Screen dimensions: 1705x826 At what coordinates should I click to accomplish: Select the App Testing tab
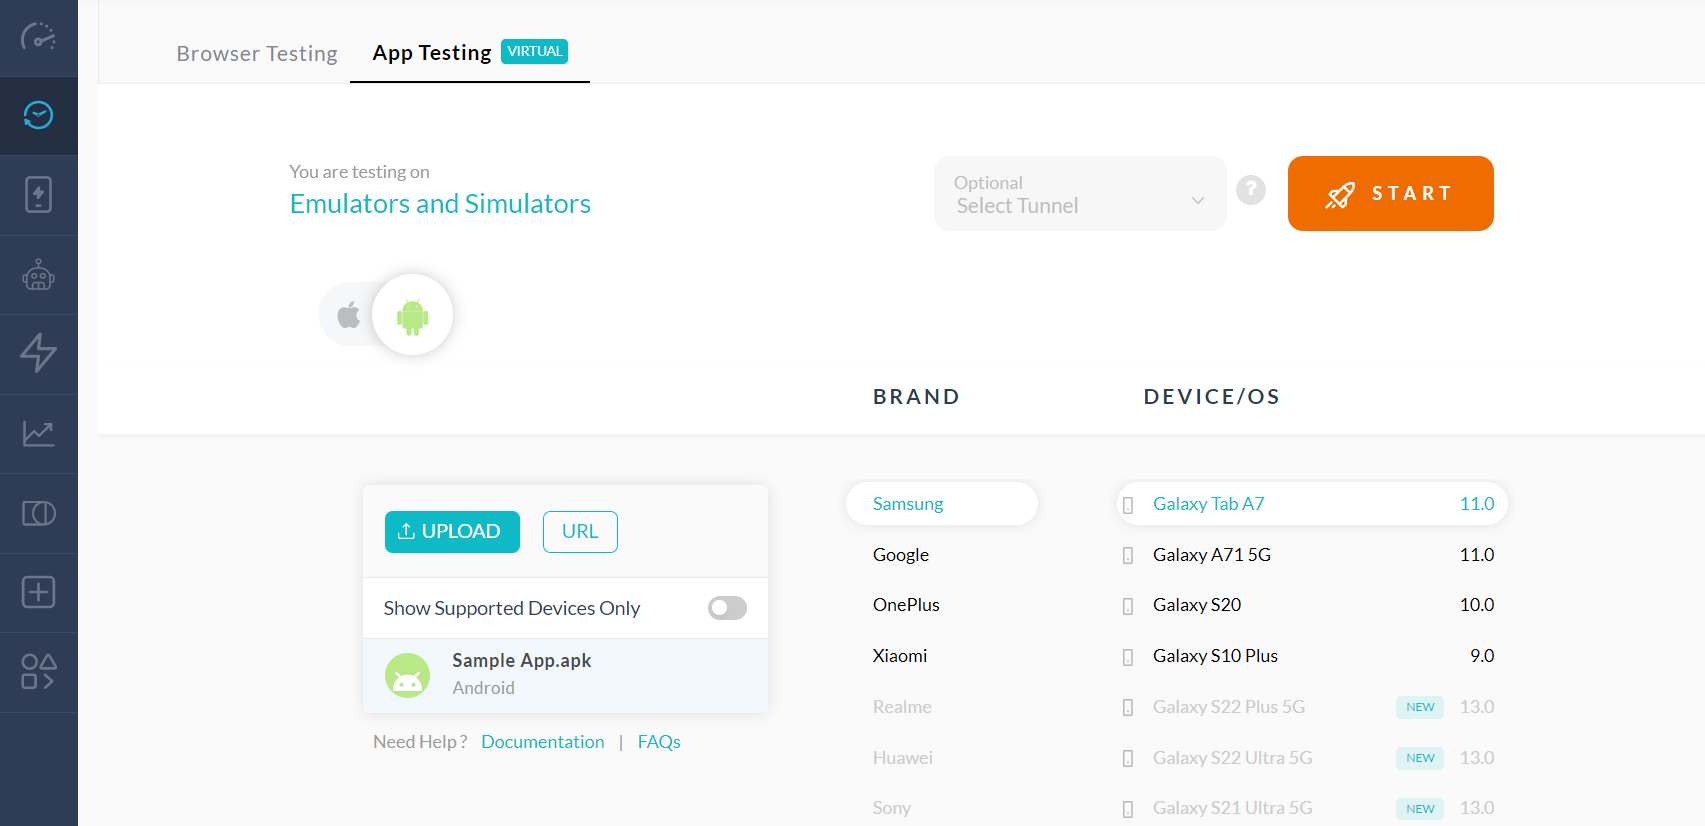pos(469,52)
